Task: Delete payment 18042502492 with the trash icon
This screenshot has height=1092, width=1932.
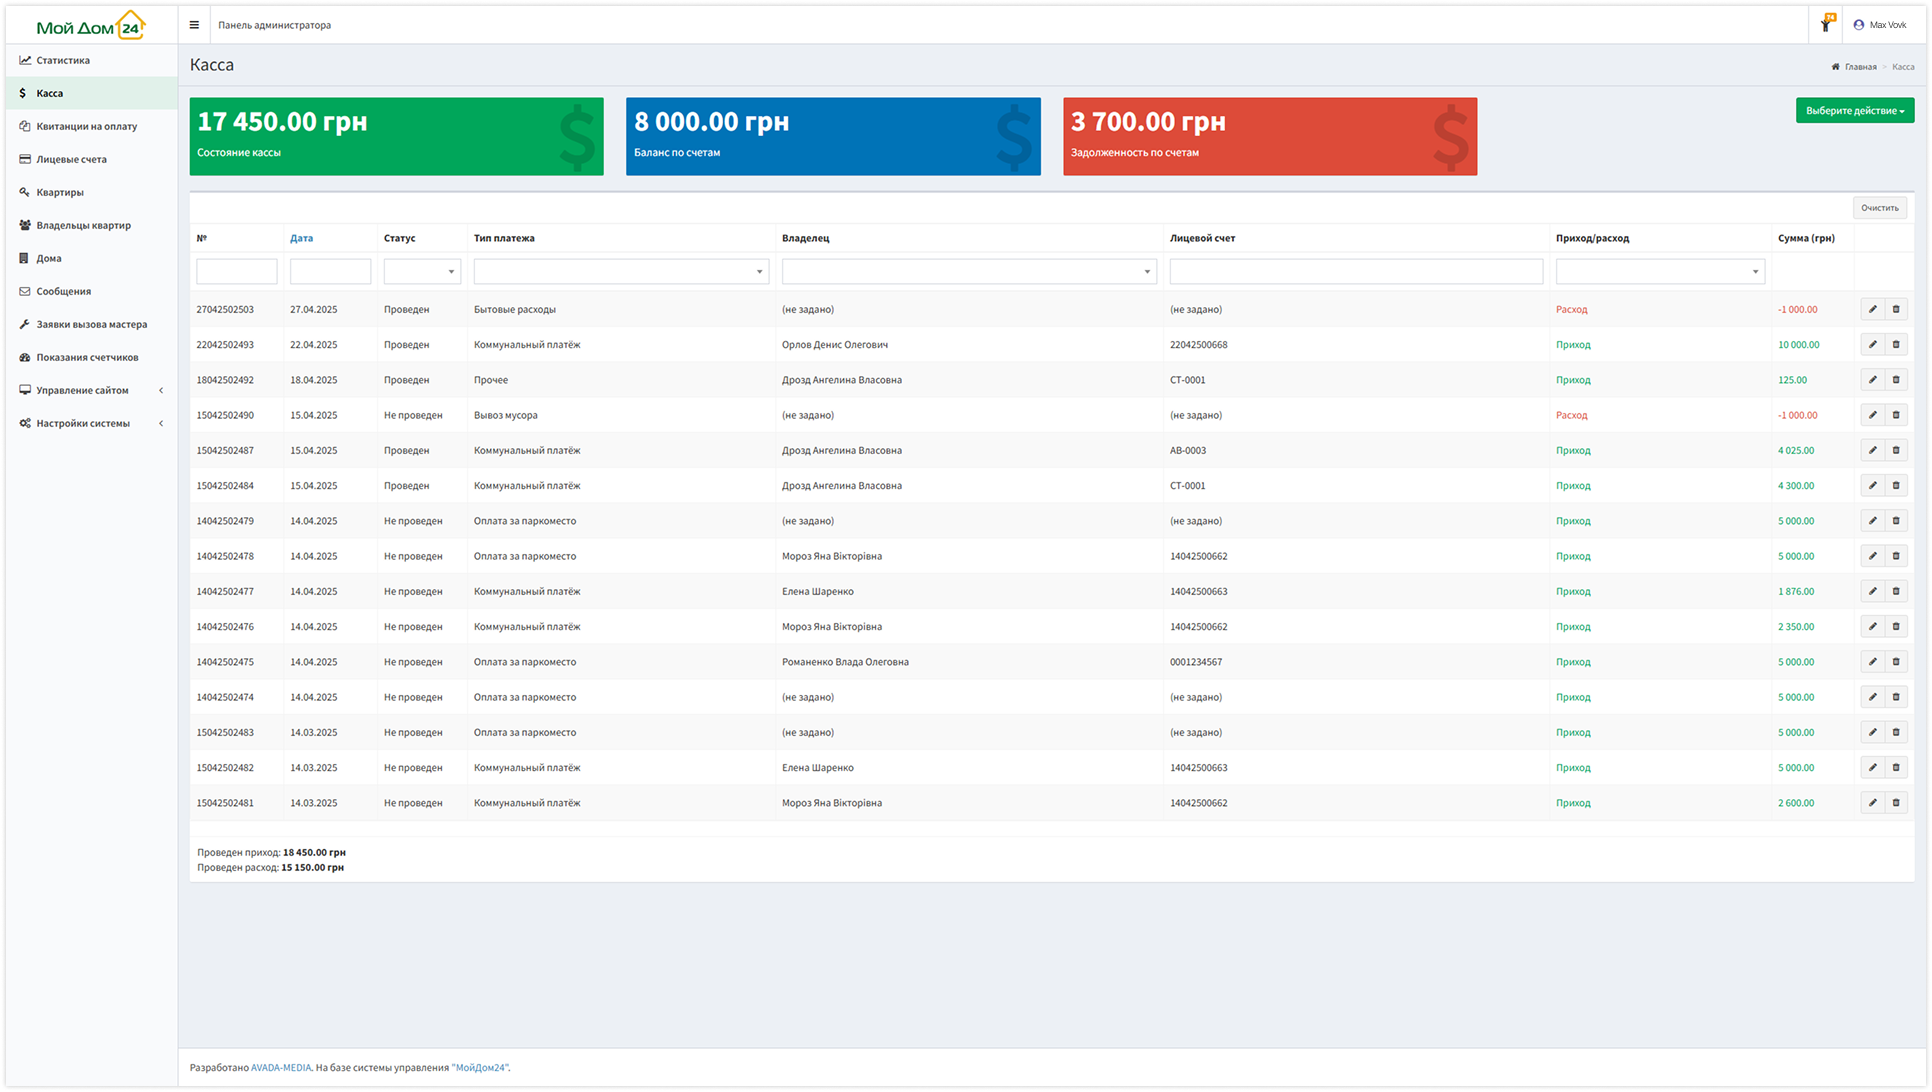Action: tap(1897, 379)
